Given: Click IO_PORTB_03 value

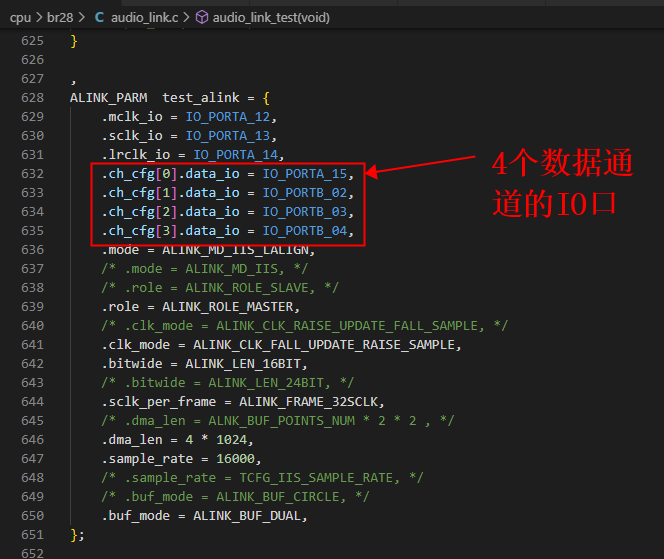Looking at the screenshot, I should [305, 212].
